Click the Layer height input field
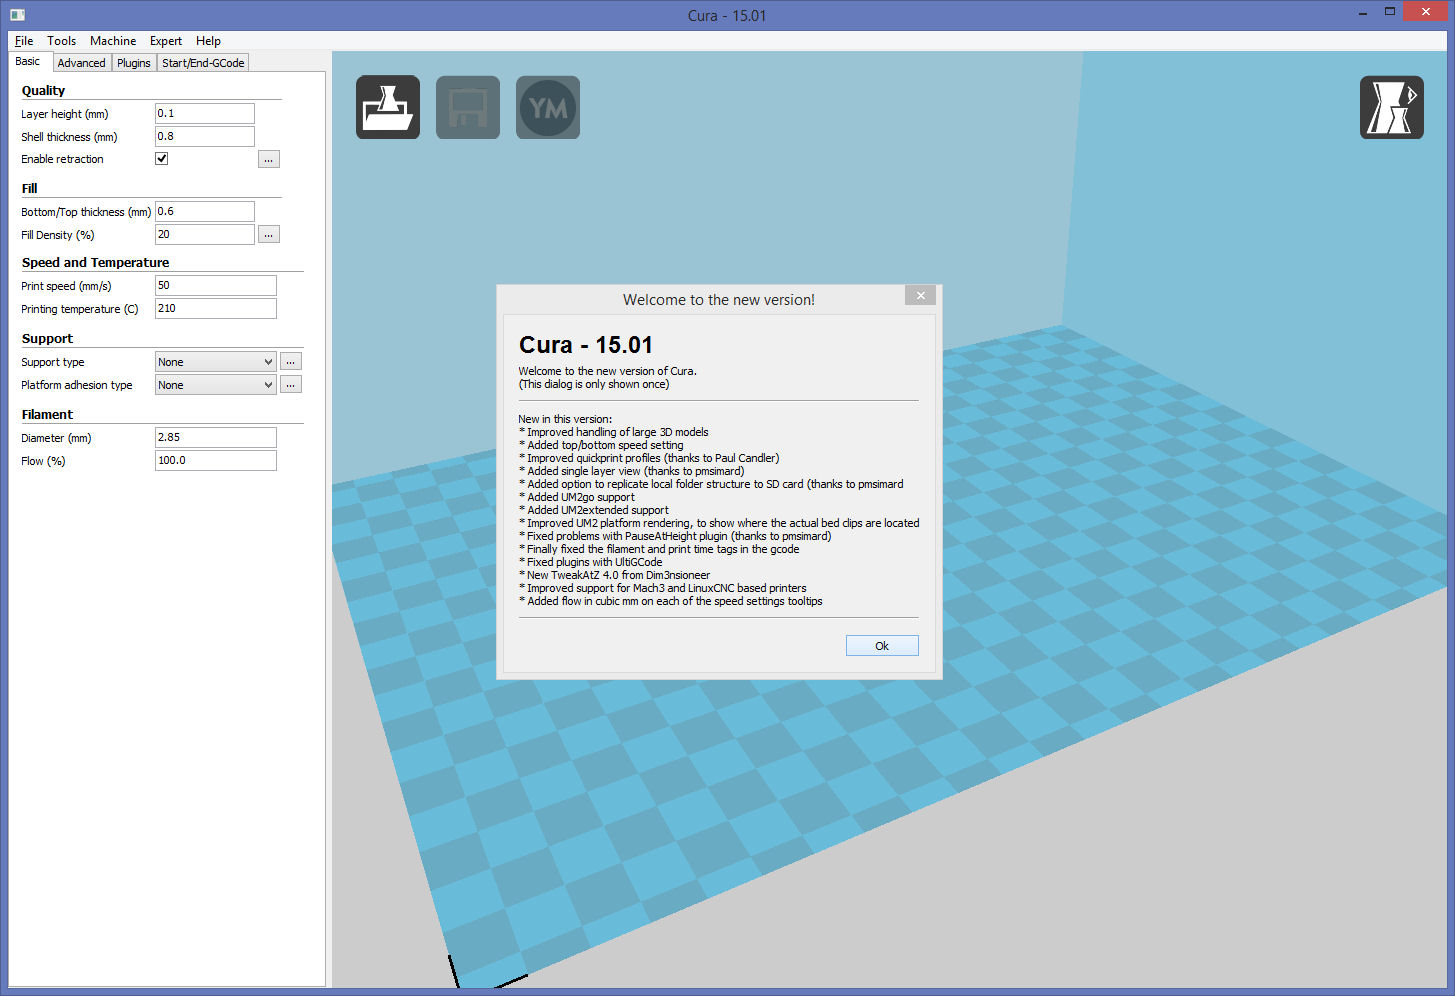This screenshot has width=1455, height=996. (x=205, y=113)
